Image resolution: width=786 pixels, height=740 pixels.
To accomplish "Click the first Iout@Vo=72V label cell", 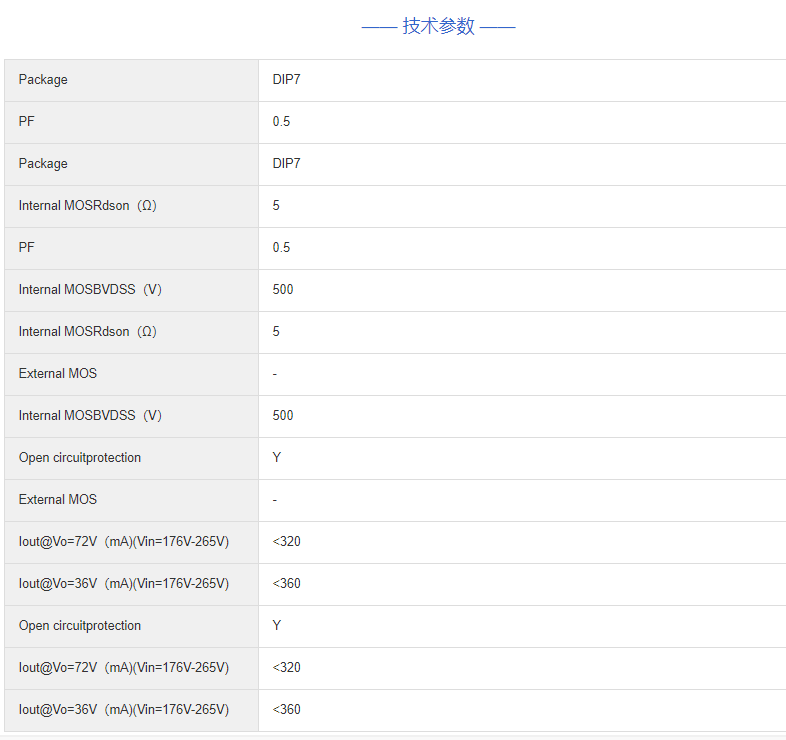I will tap(124, 542).
